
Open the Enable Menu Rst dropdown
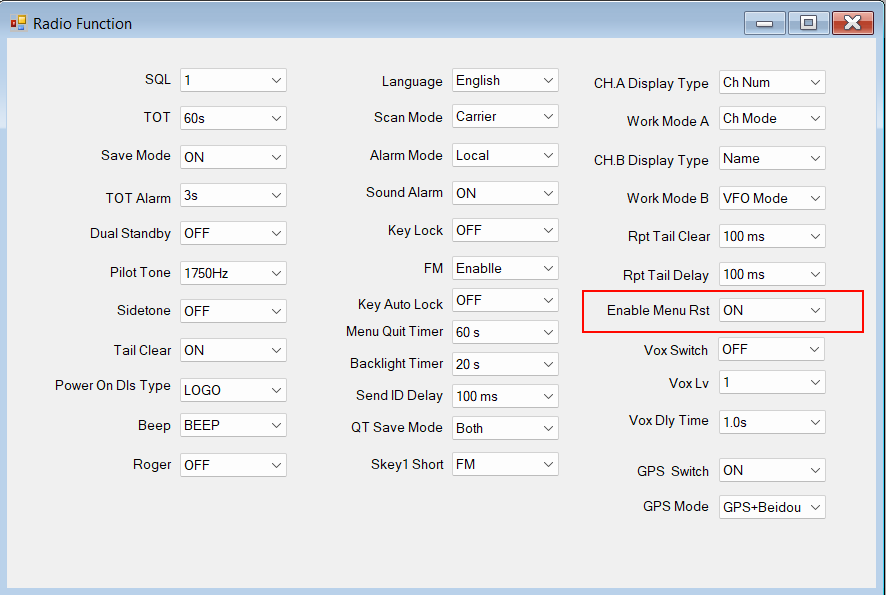point(772,310)
